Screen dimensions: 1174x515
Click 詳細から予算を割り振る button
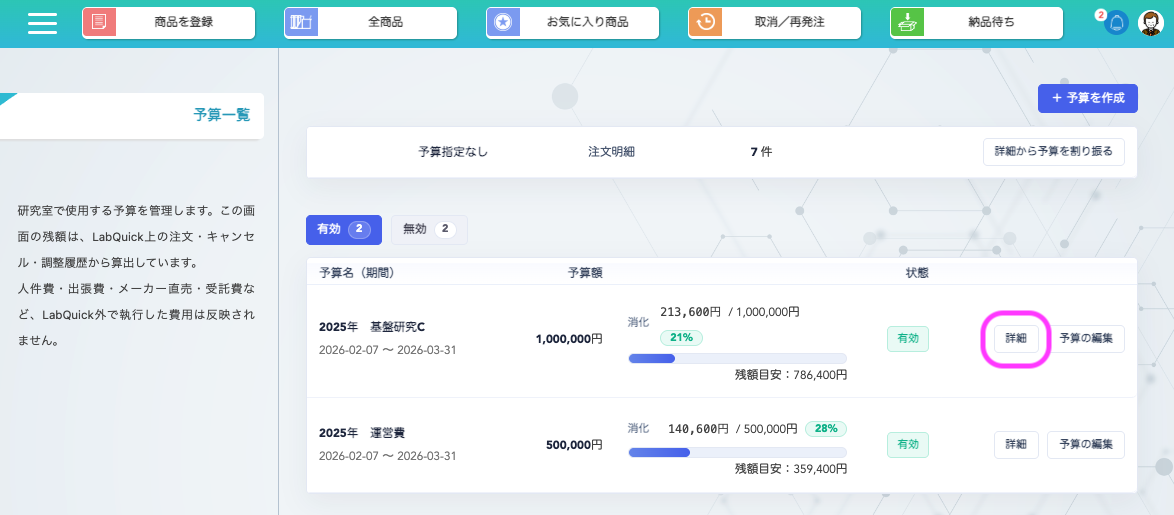pos(1054,152)
